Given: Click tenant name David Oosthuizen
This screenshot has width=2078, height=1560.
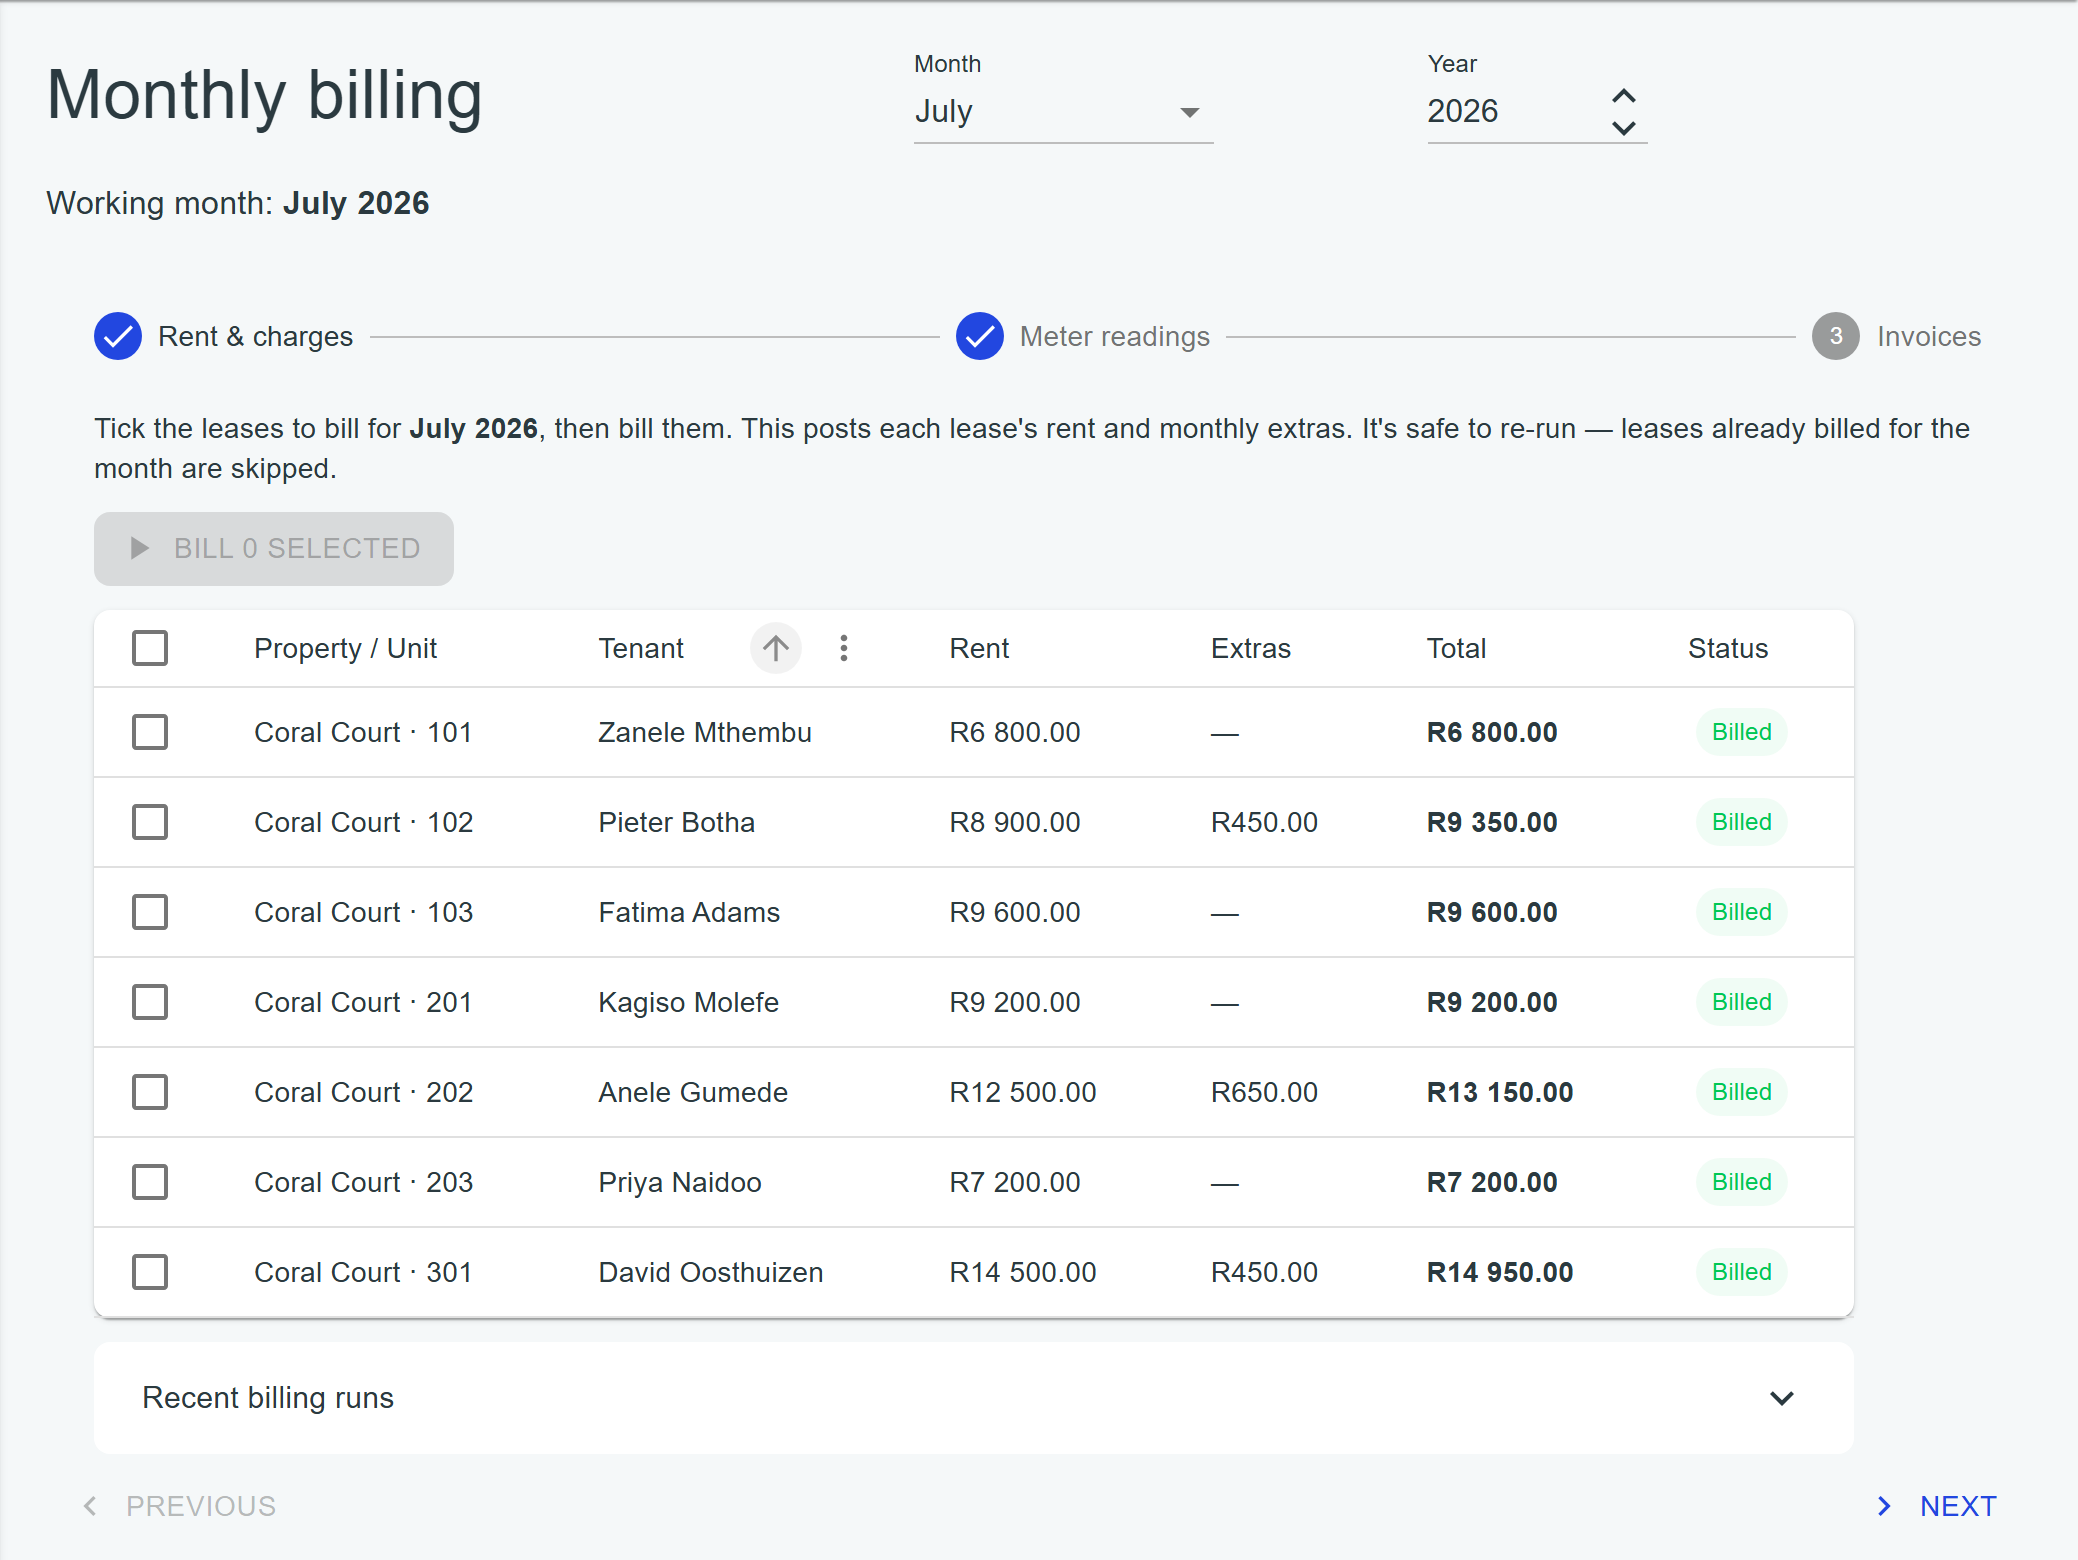Looking at the screenshot, I should point(711,1272).
